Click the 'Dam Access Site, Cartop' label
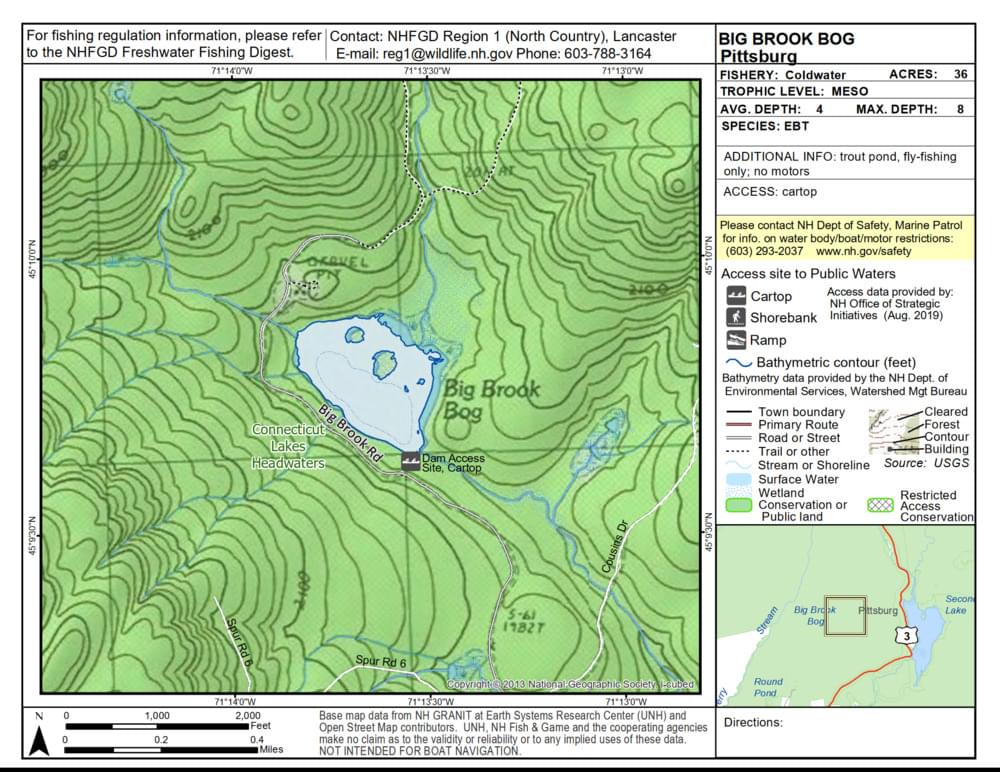The image size is (1000, 772). 453,463
